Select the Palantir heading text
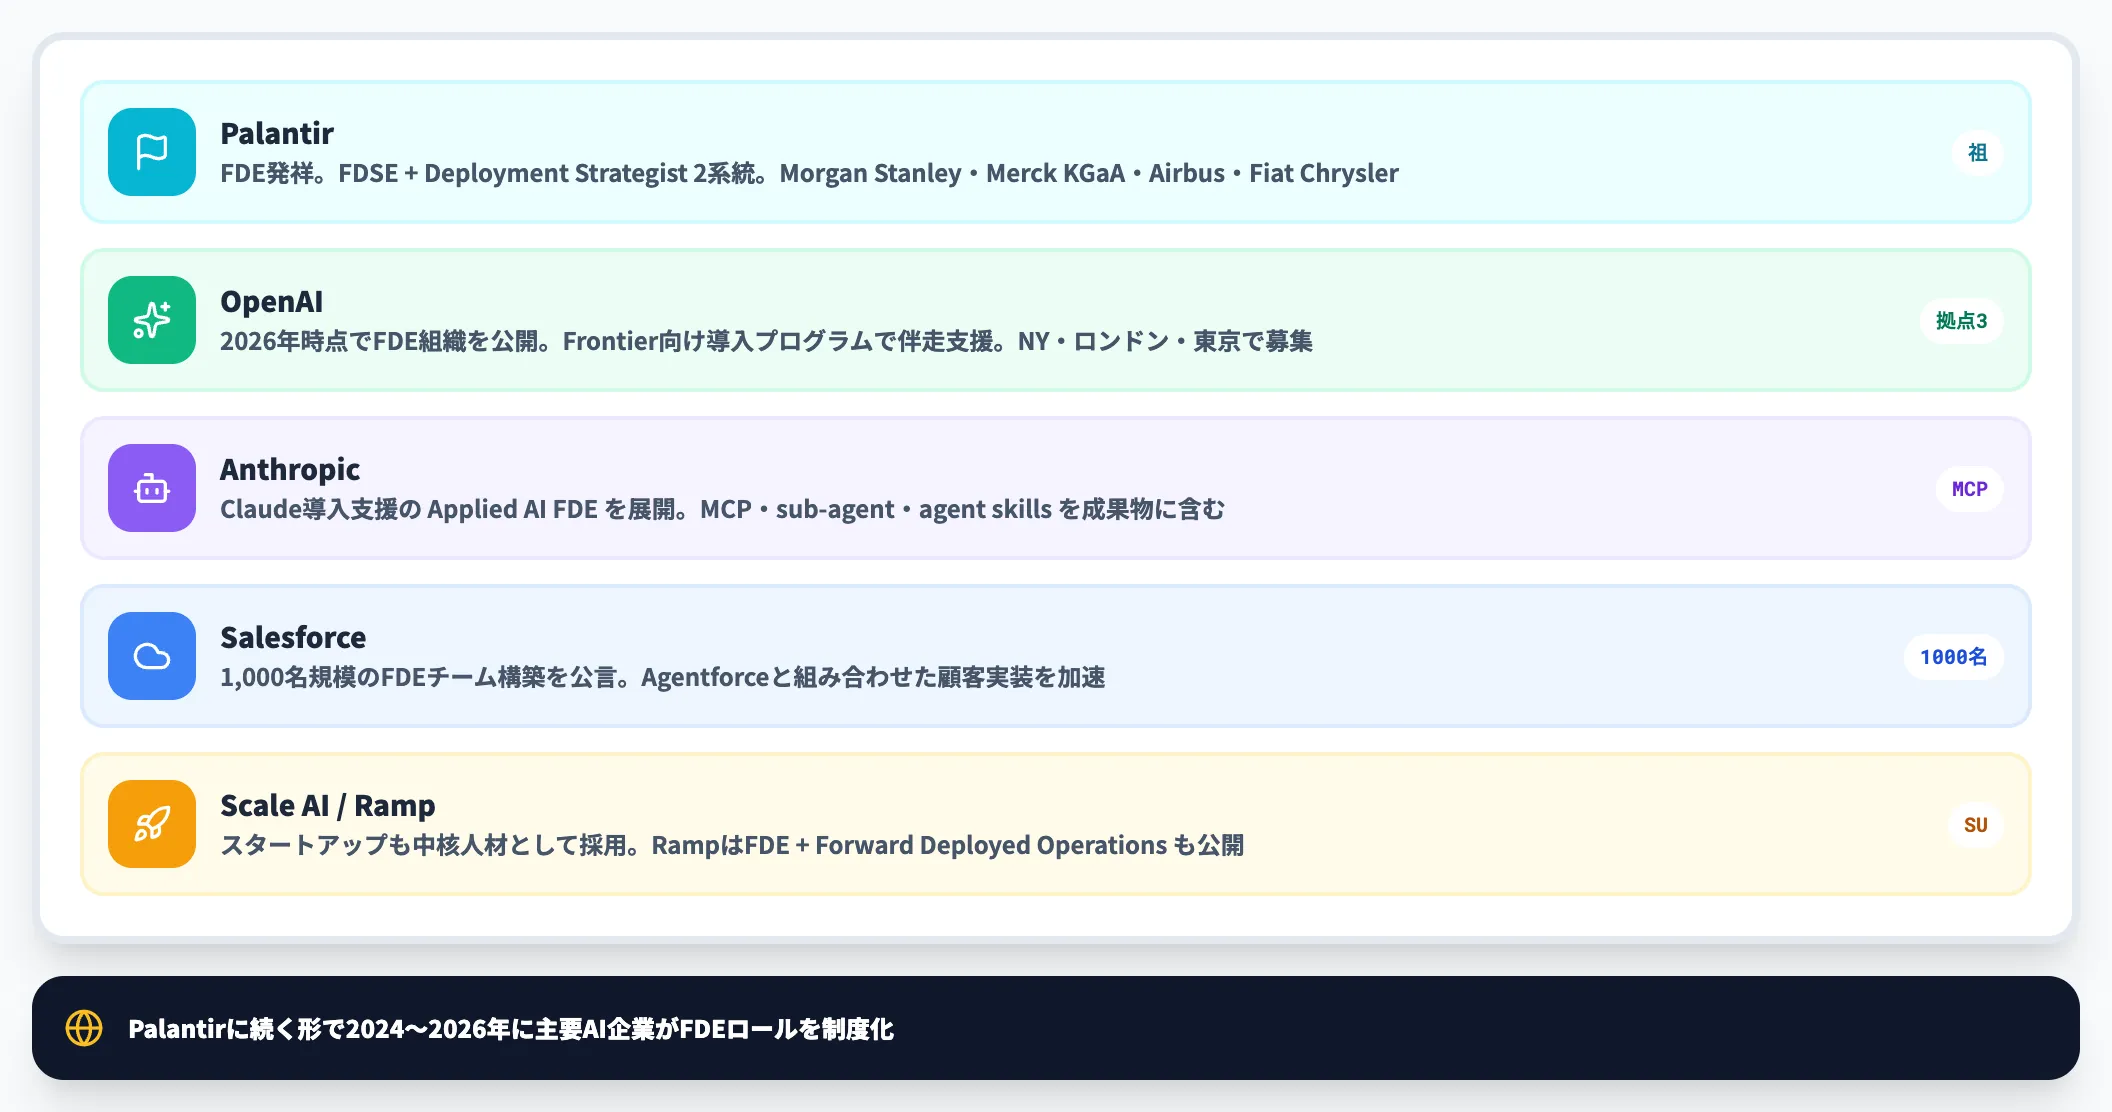 pyautogui.click(x=277, y=133)
